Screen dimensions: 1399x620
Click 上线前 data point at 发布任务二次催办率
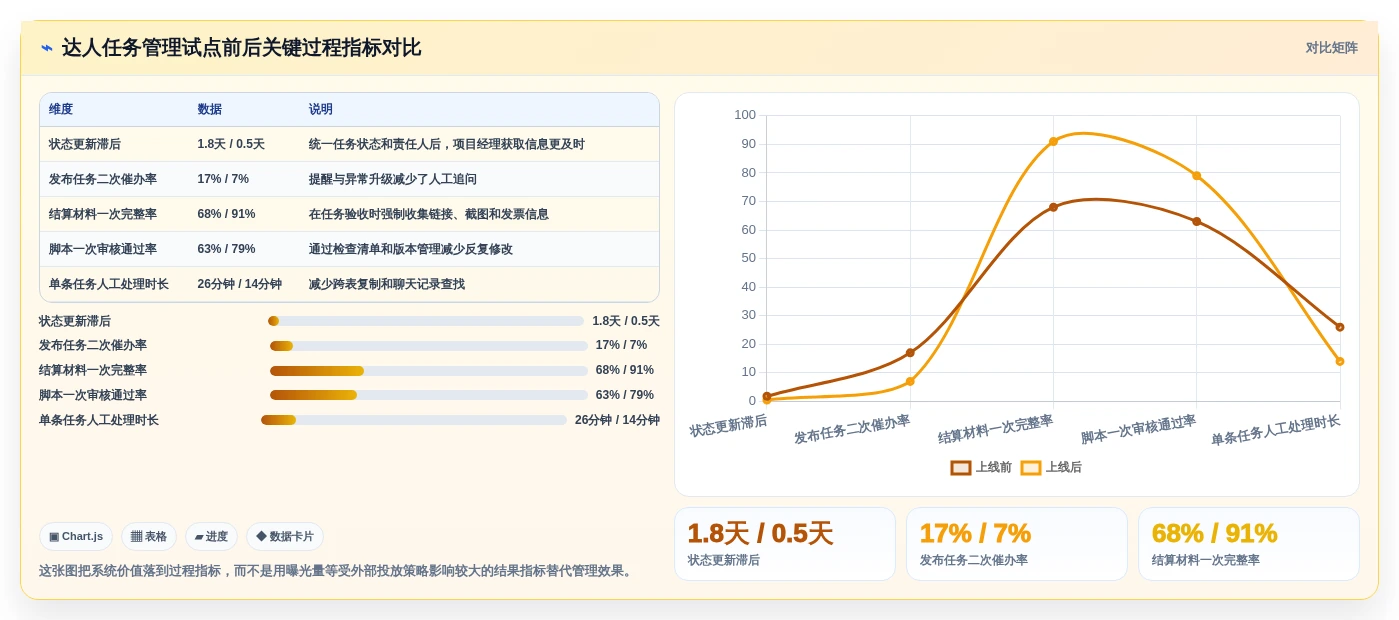[910, 352]
